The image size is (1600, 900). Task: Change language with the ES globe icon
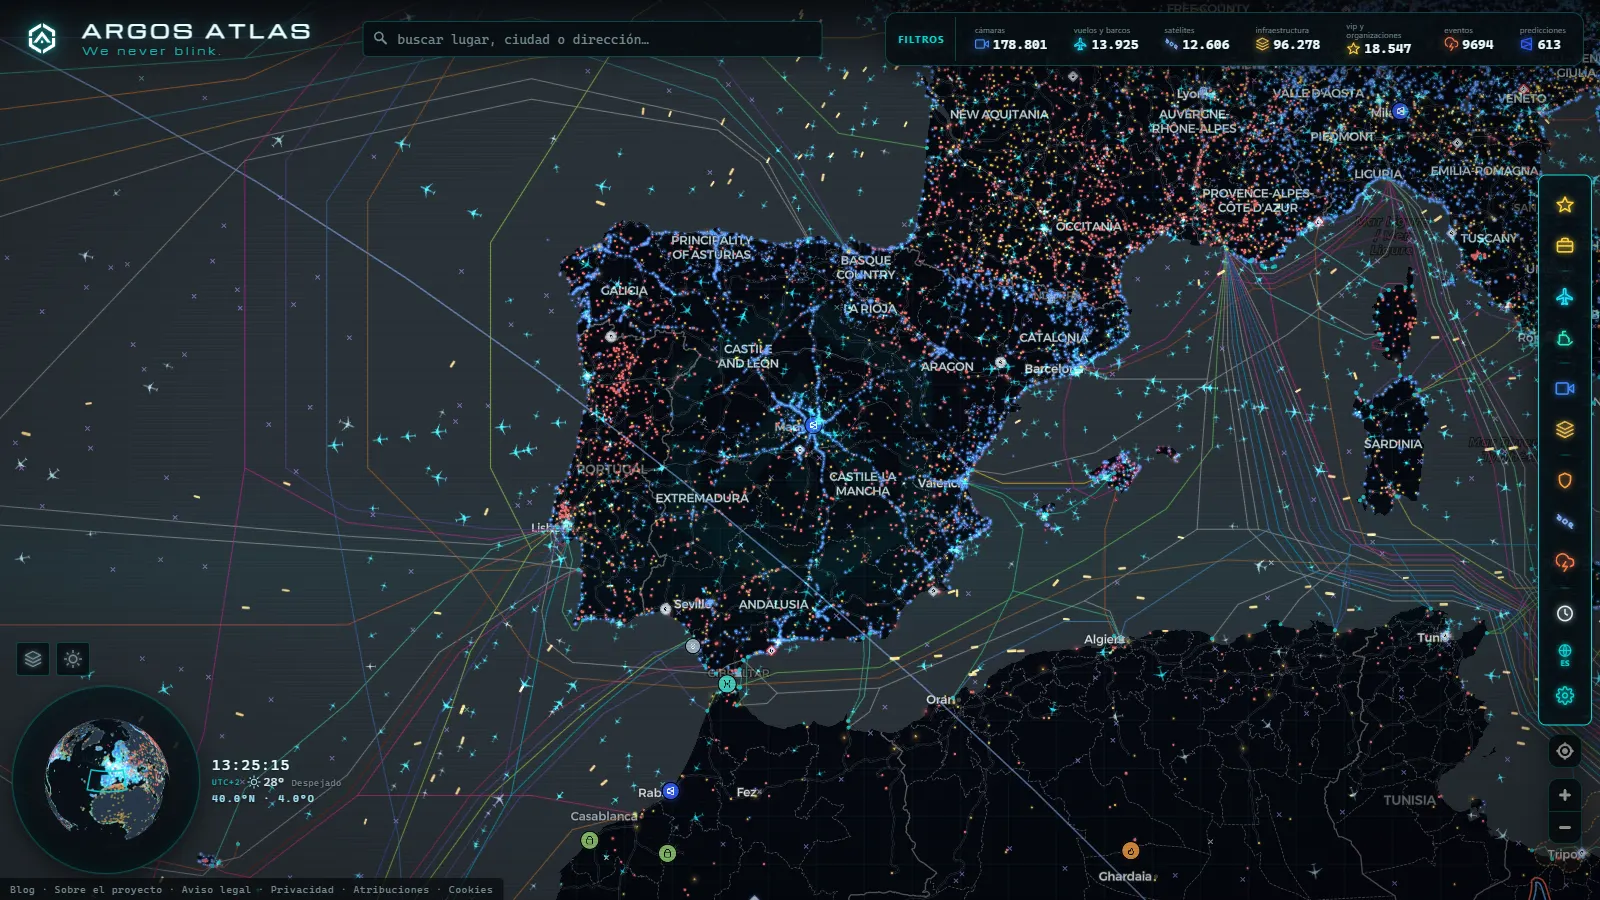[x=1565, y=655]
